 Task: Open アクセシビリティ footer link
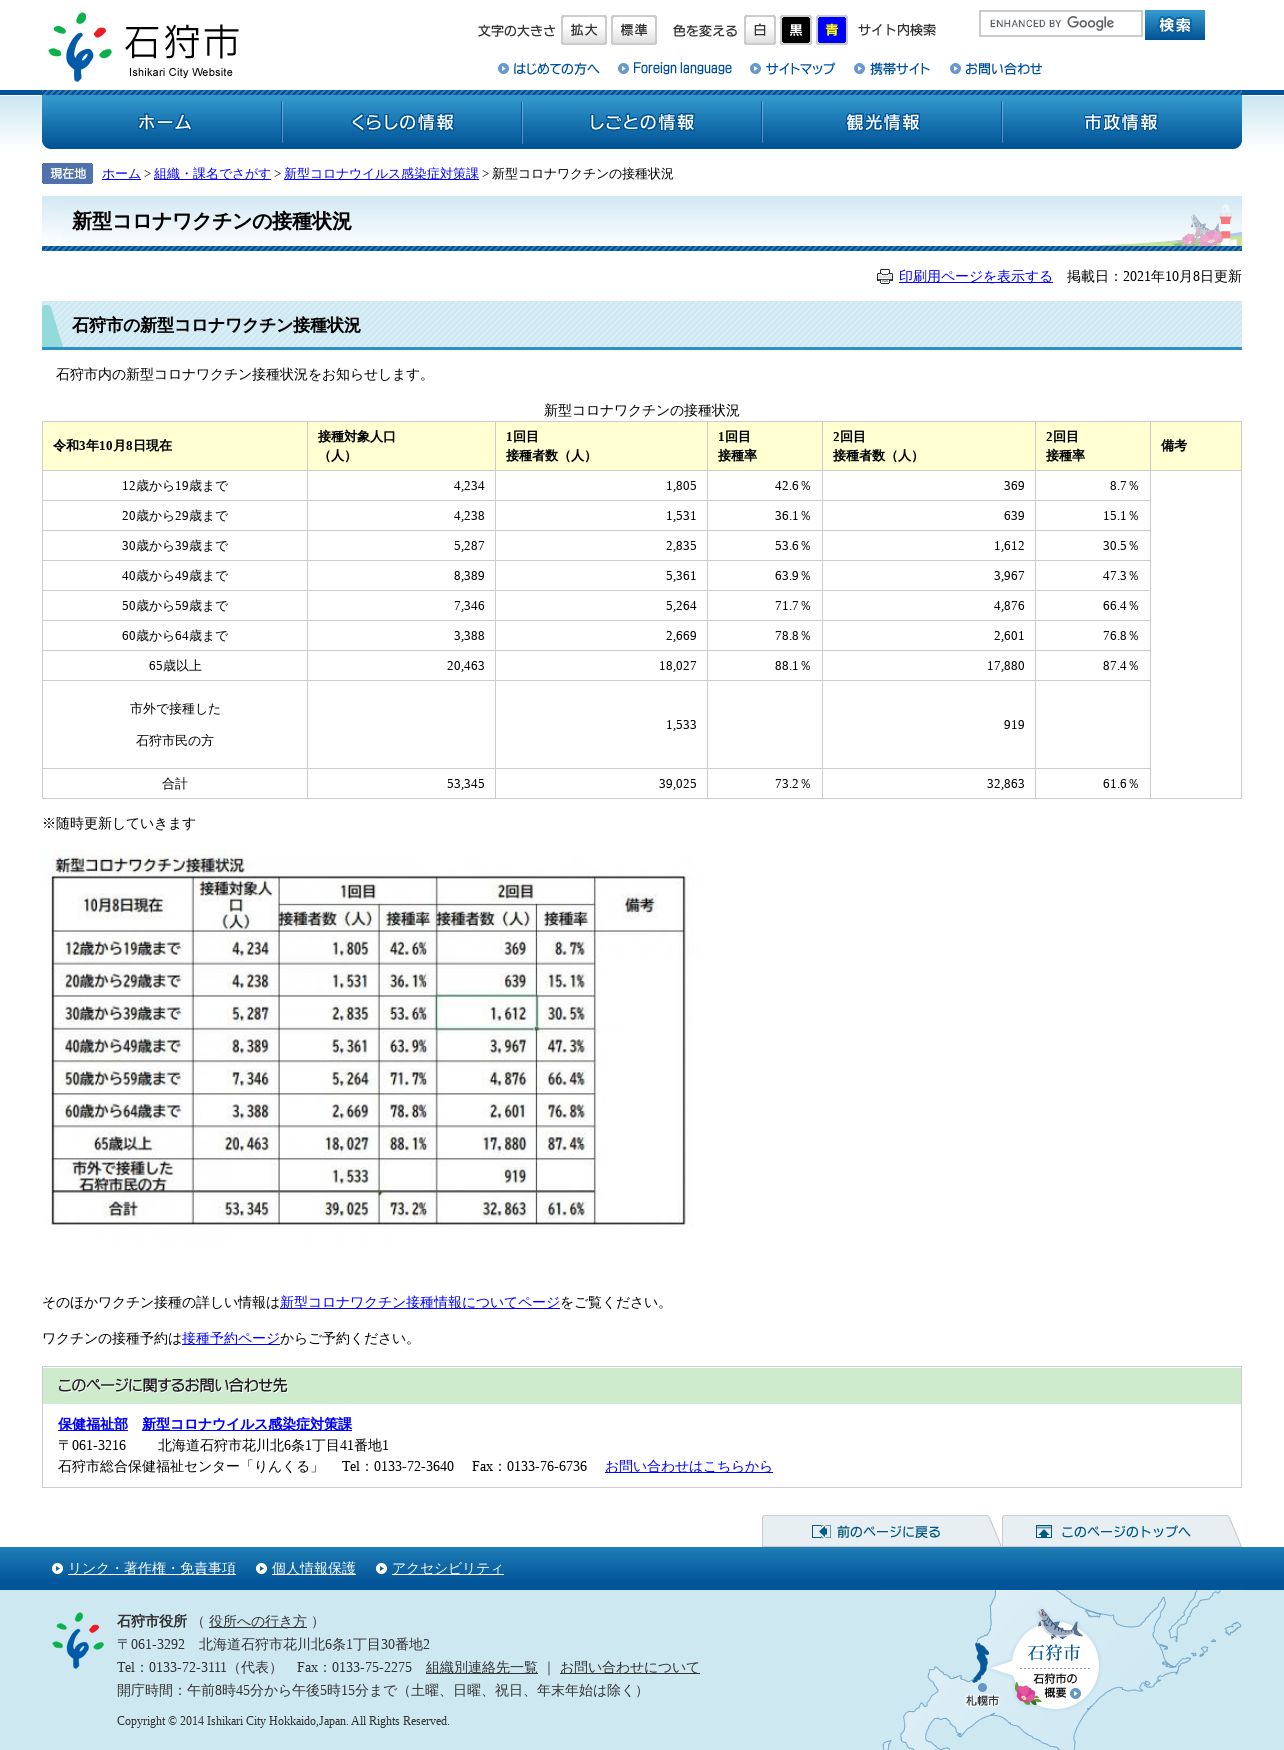point(448,1569)
